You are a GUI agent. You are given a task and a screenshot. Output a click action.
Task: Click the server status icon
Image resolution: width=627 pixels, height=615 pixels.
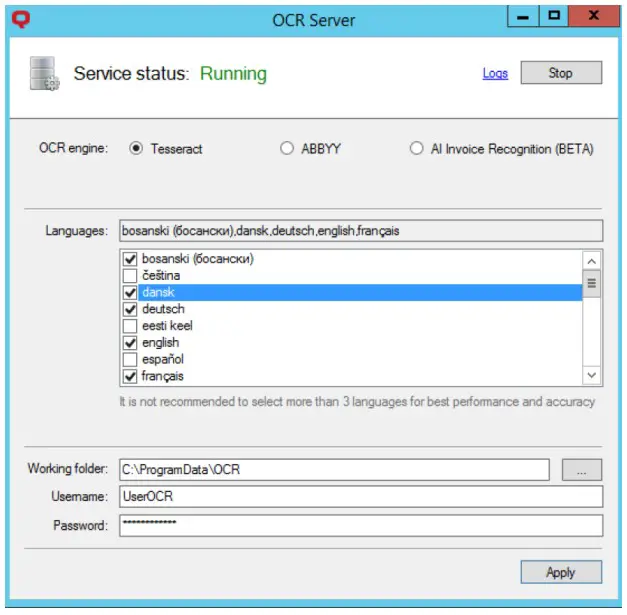(x=44, y=74)
